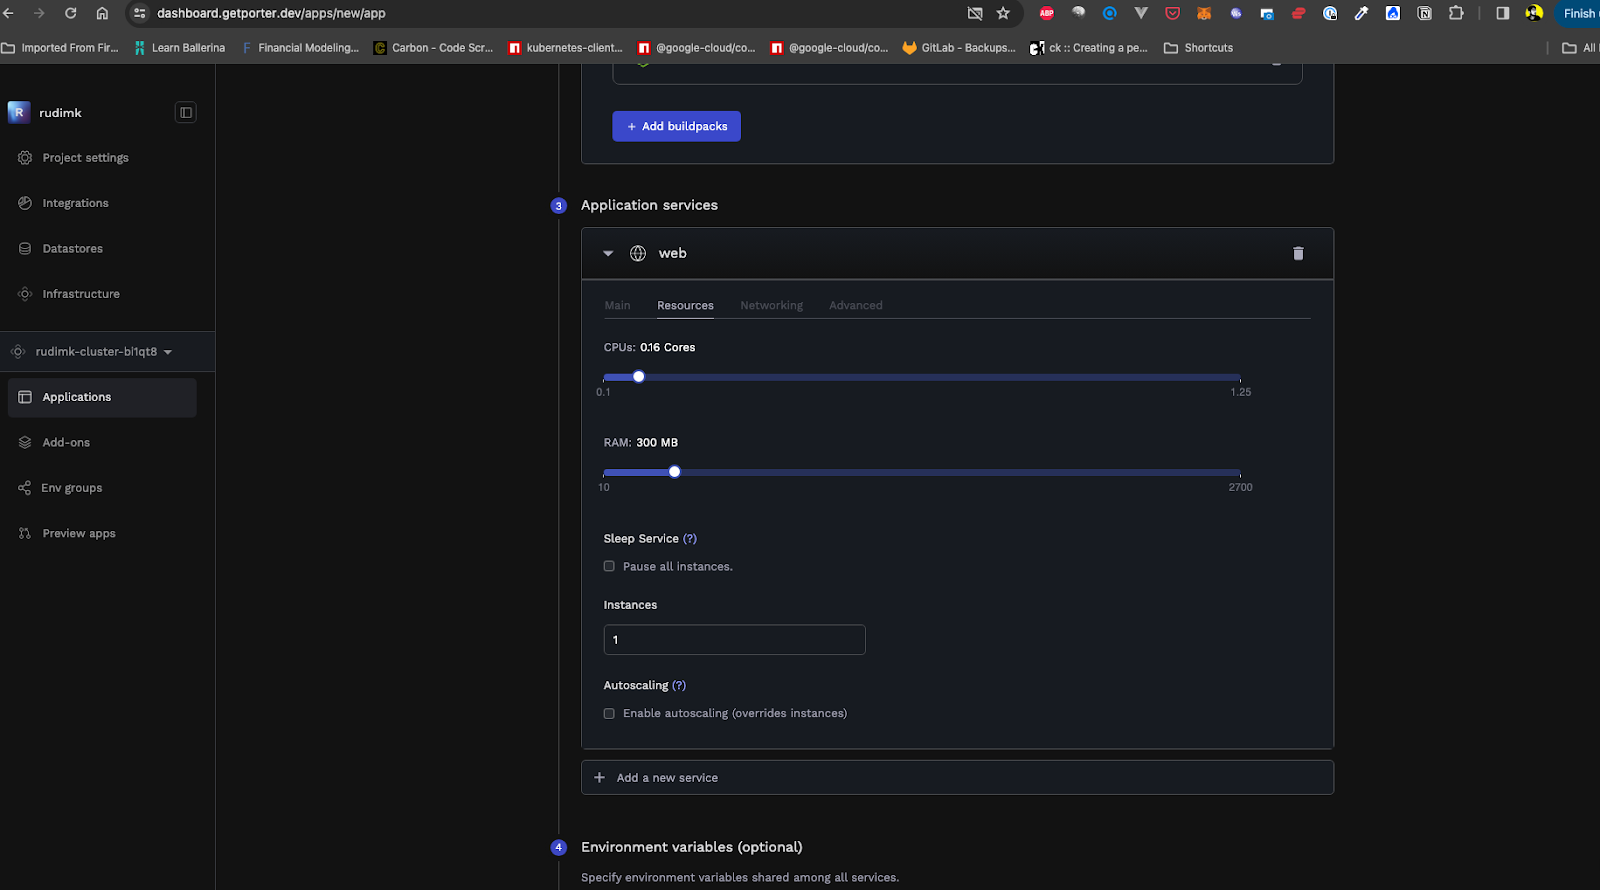Open Integrations icon in sidebar
This screenshot has height=890, width=1600.
(x=25, y=203)
